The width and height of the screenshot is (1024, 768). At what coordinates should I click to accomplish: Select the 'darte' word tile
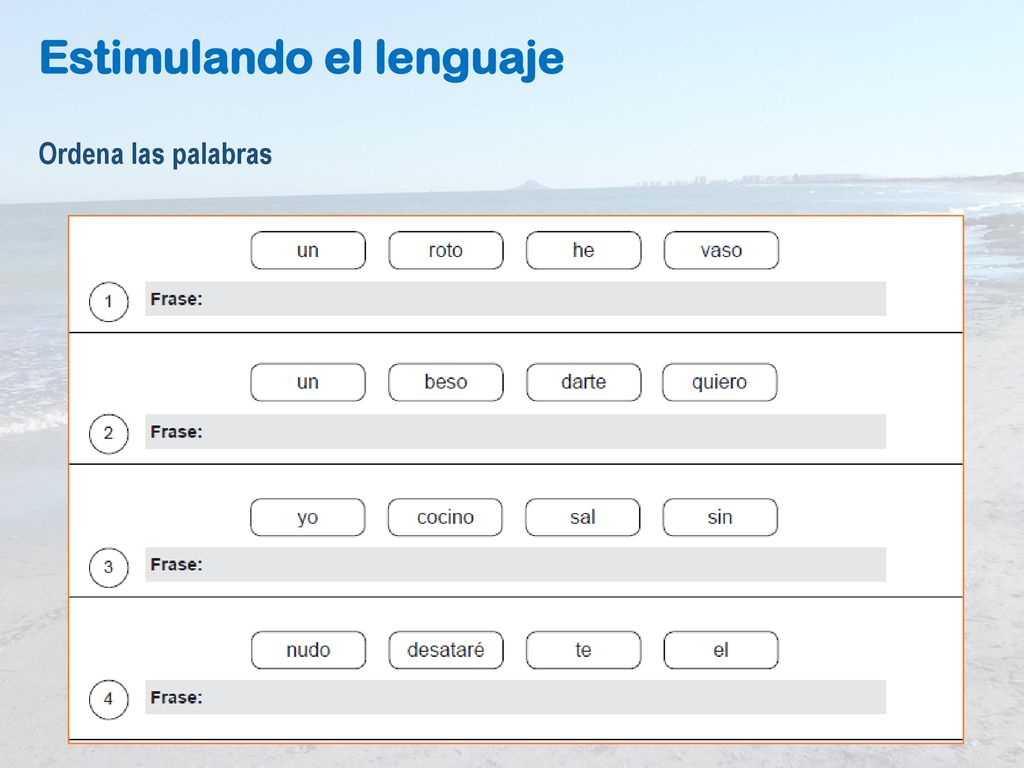584,382
